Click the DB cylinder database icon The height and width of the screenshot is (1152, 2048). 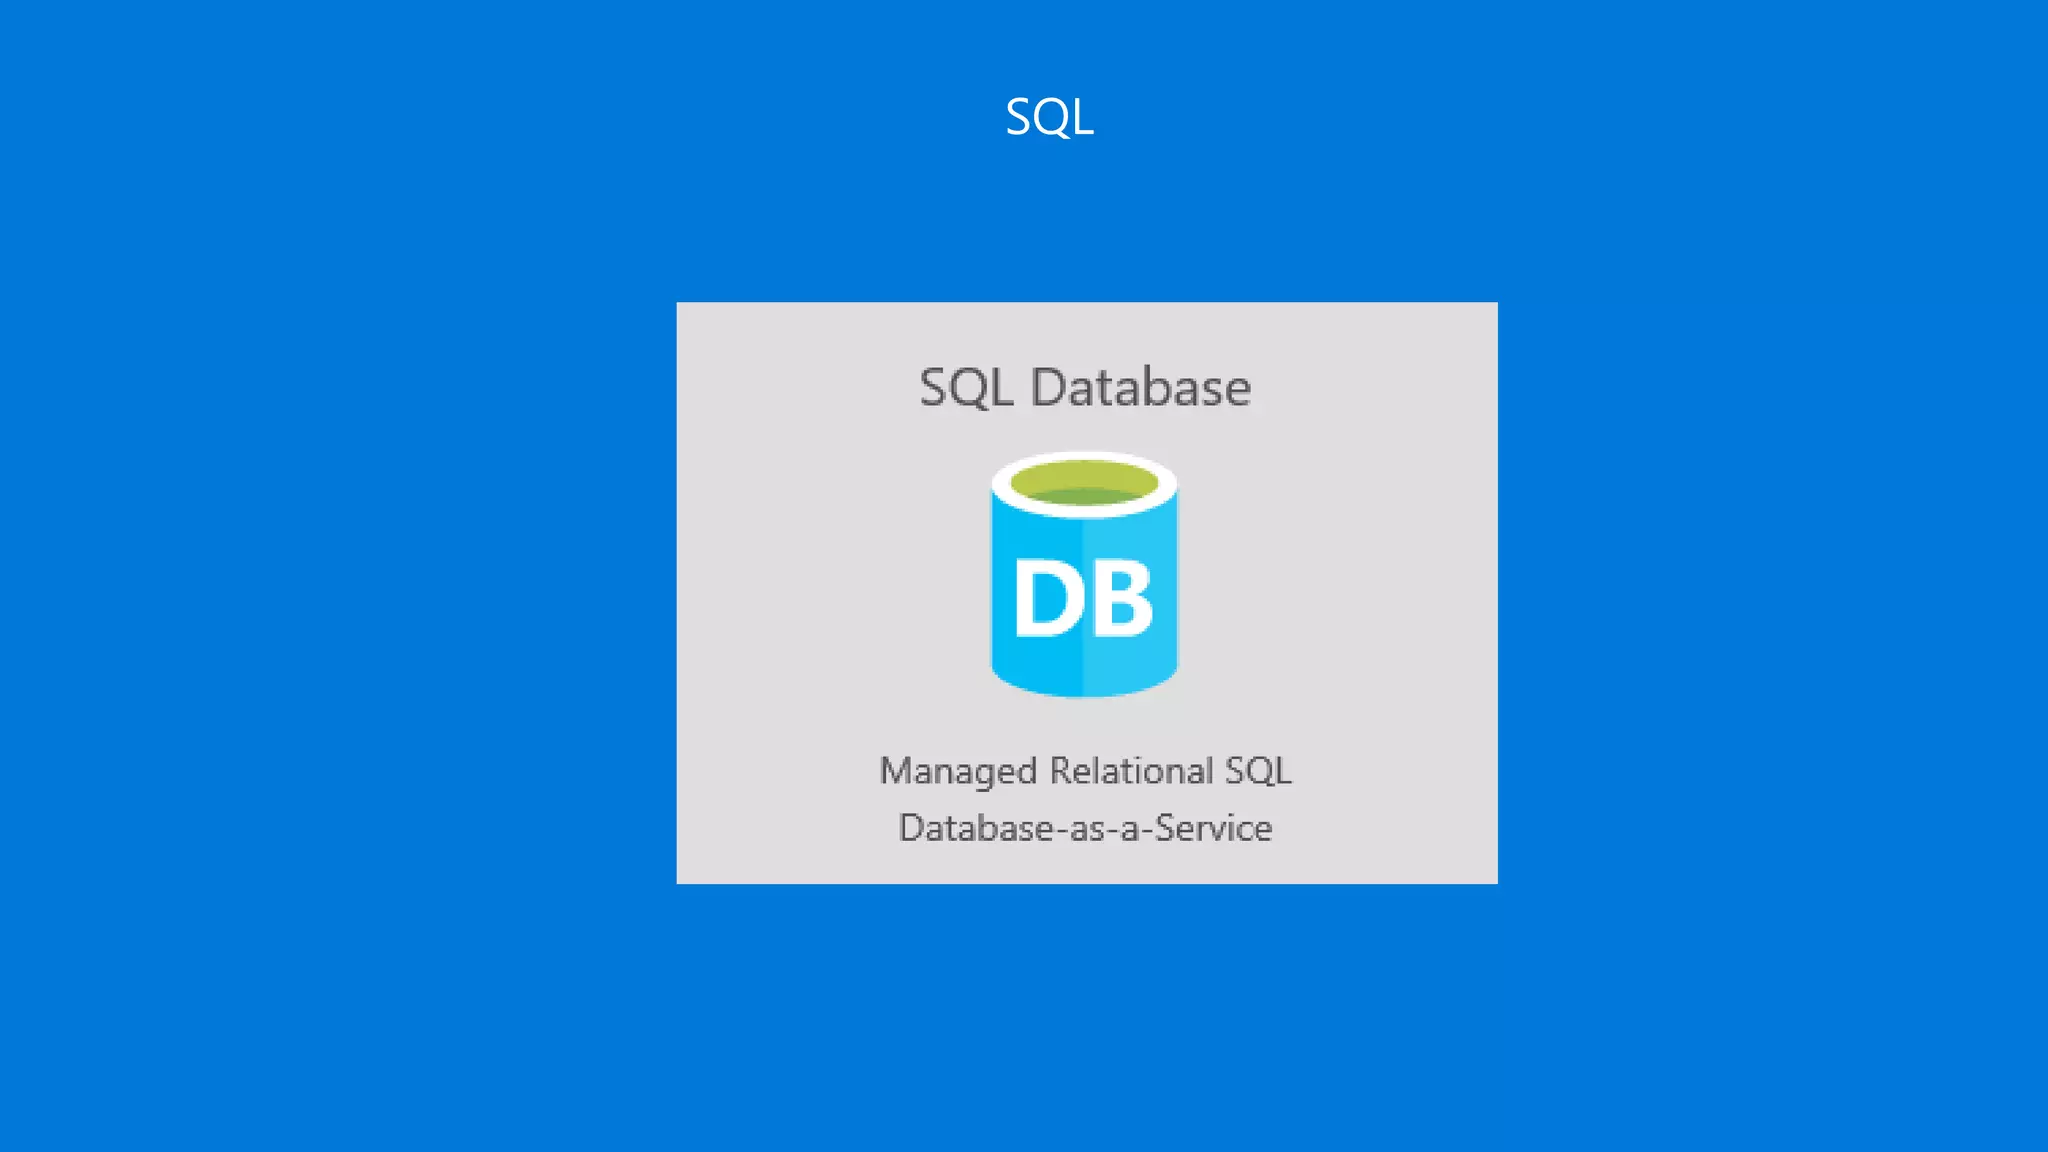click(x=1084, y=574)
